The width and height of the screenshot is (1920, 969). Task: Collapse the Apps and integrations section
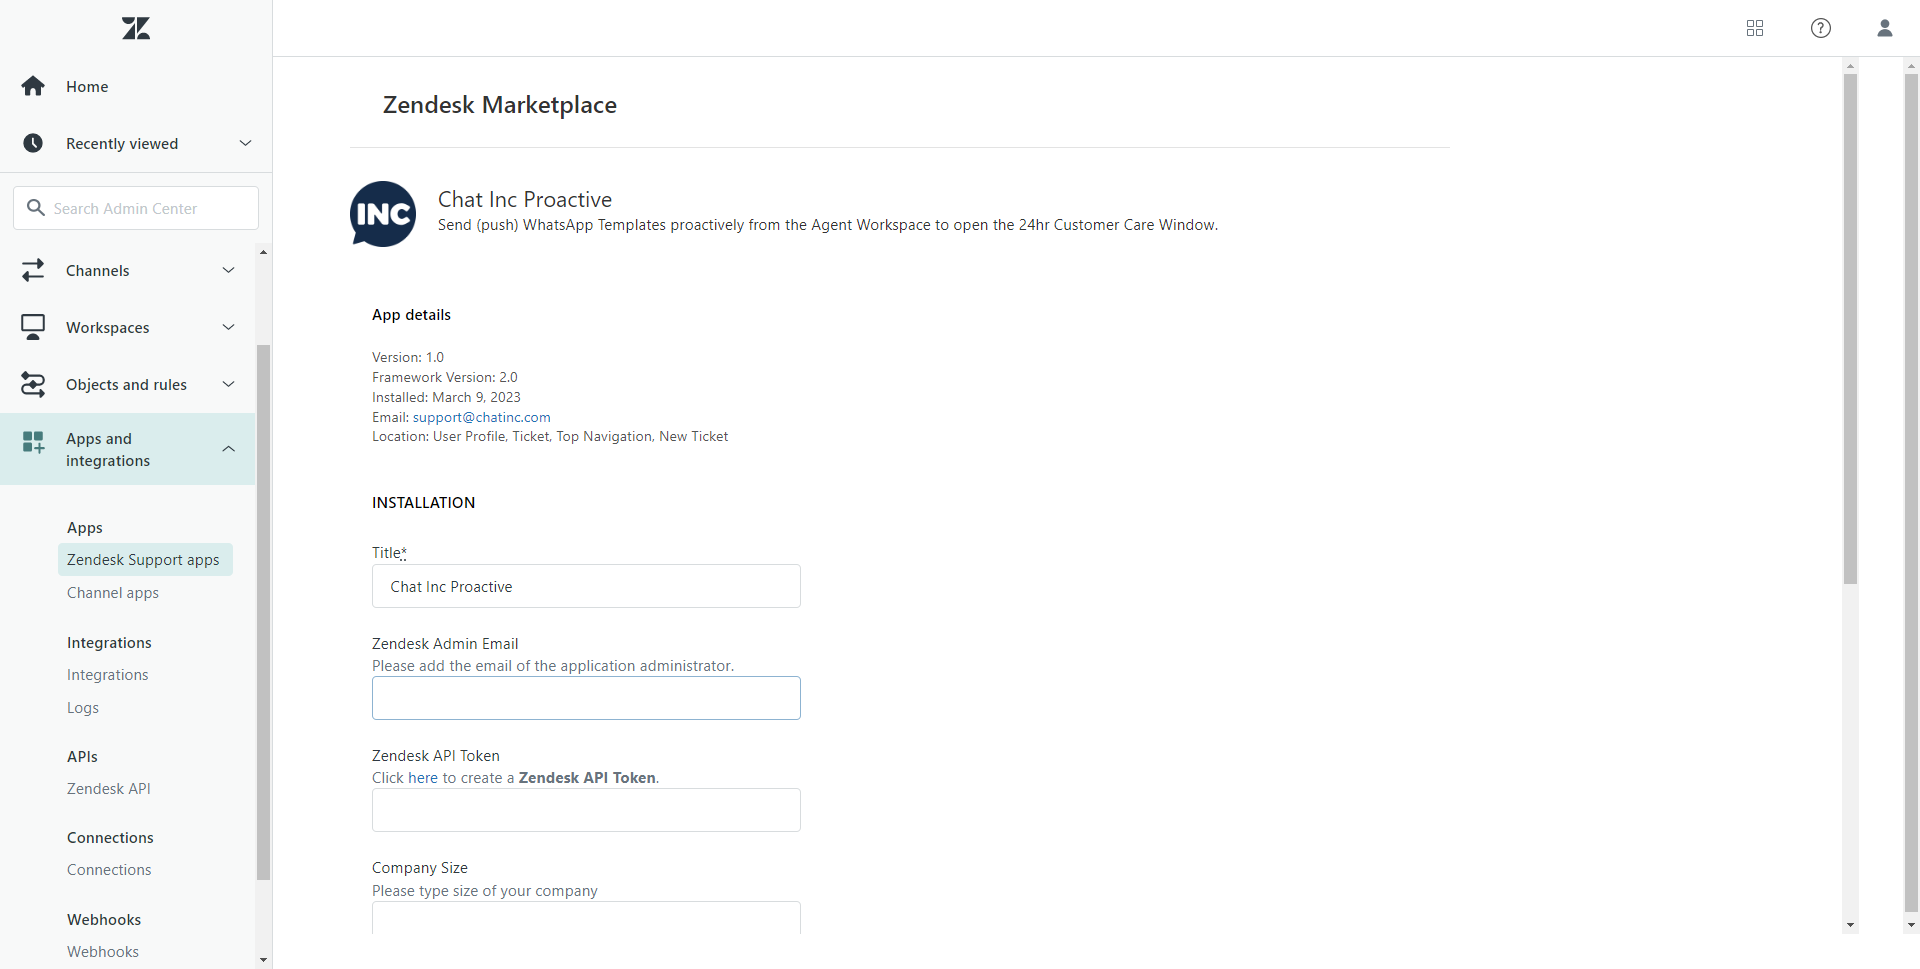click(x=229, y=449)
